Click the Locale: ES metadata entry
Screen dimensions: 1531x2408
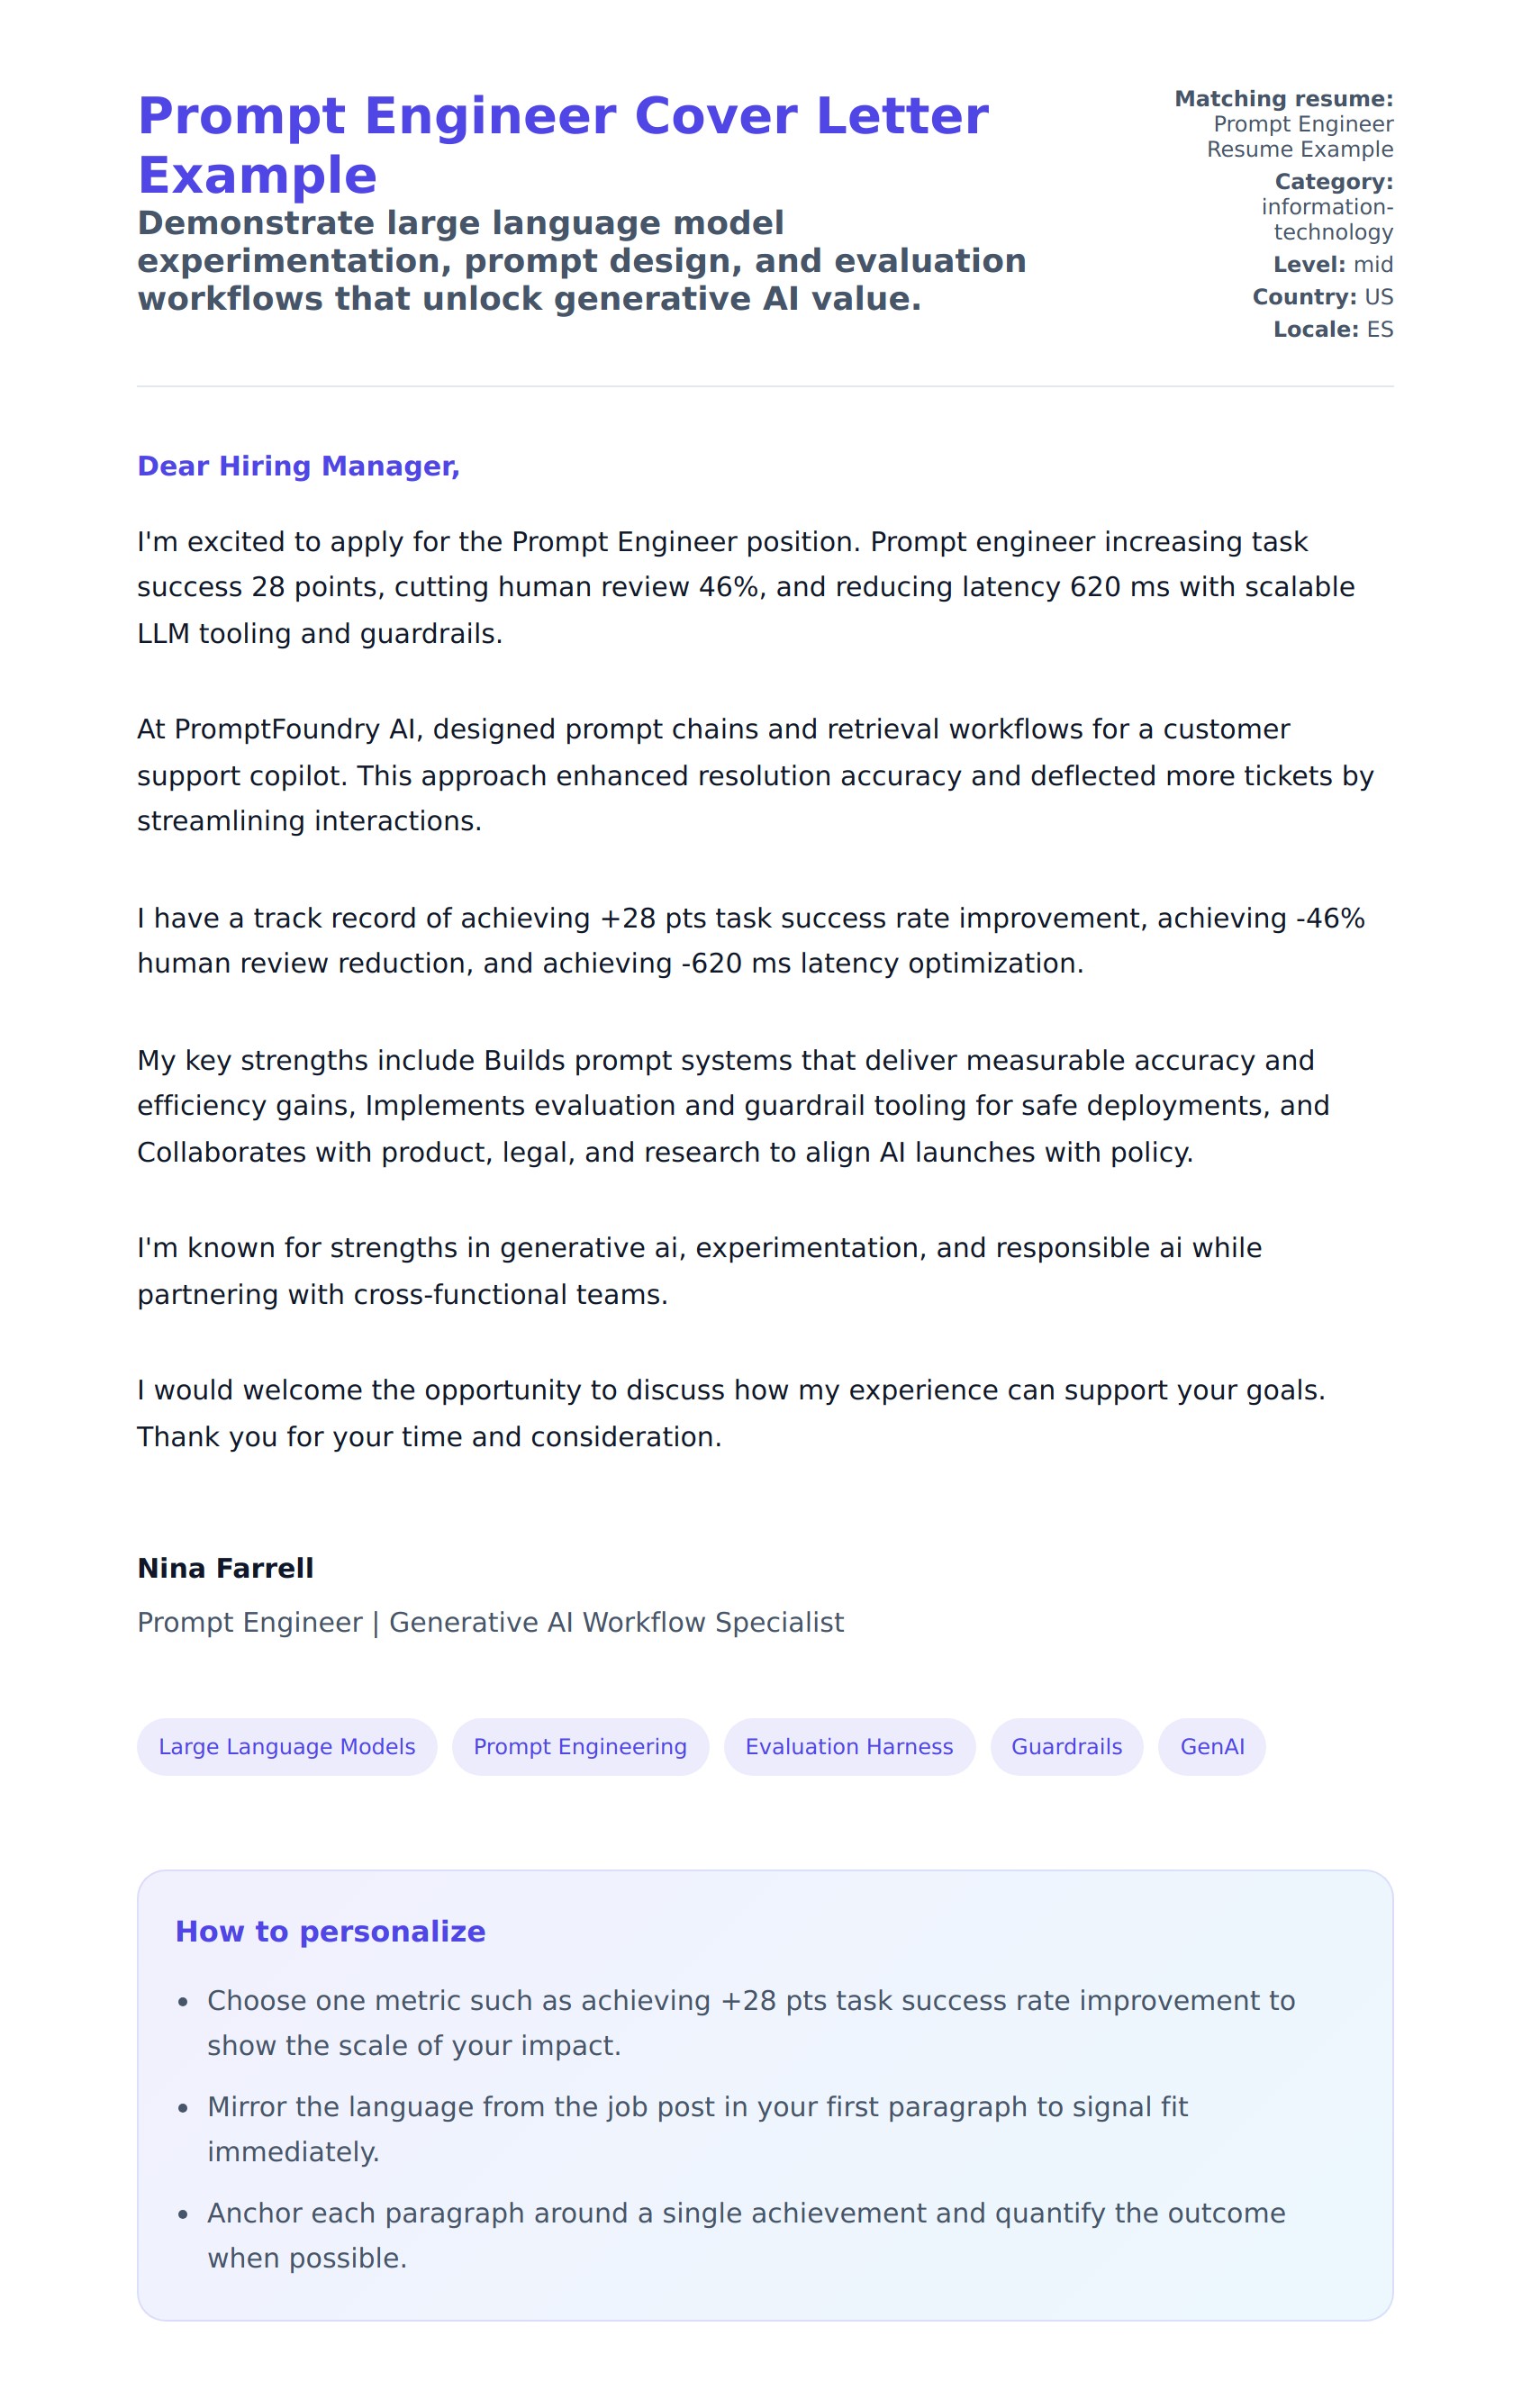pos(1332,329)
